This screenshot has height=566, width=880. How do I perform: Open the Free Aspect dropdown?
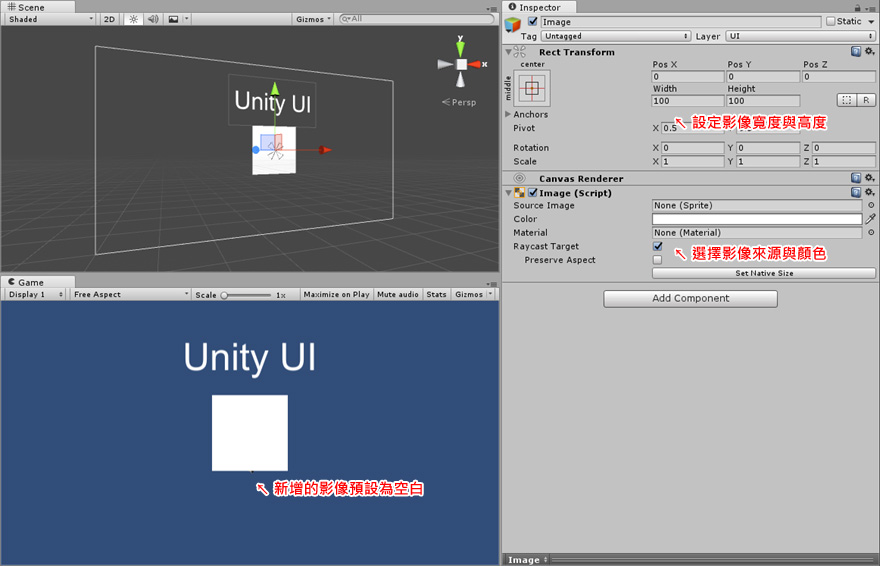(130, 294)
